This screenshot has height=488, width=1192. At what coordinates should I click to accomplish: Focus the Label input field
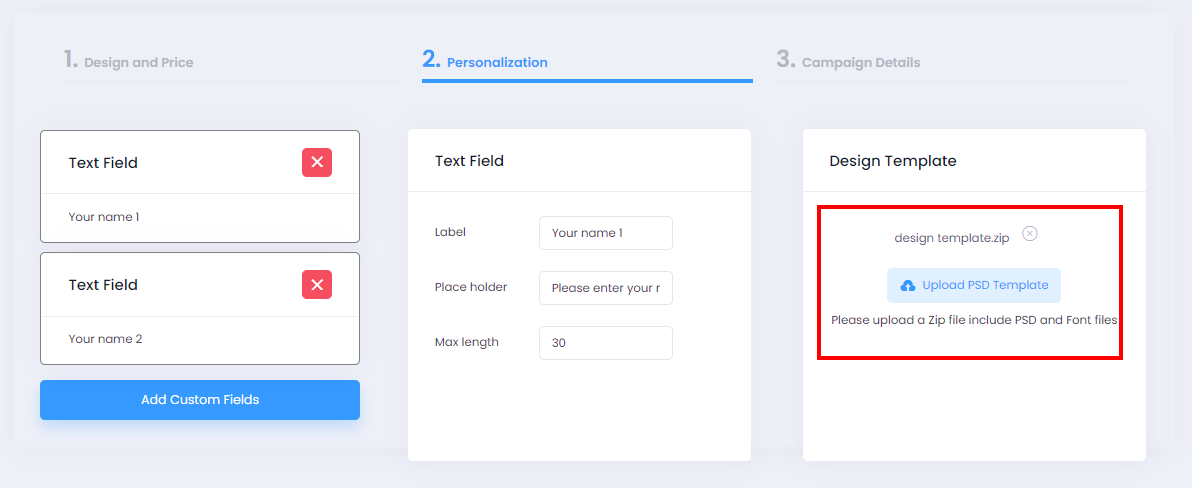coord(606,233)
